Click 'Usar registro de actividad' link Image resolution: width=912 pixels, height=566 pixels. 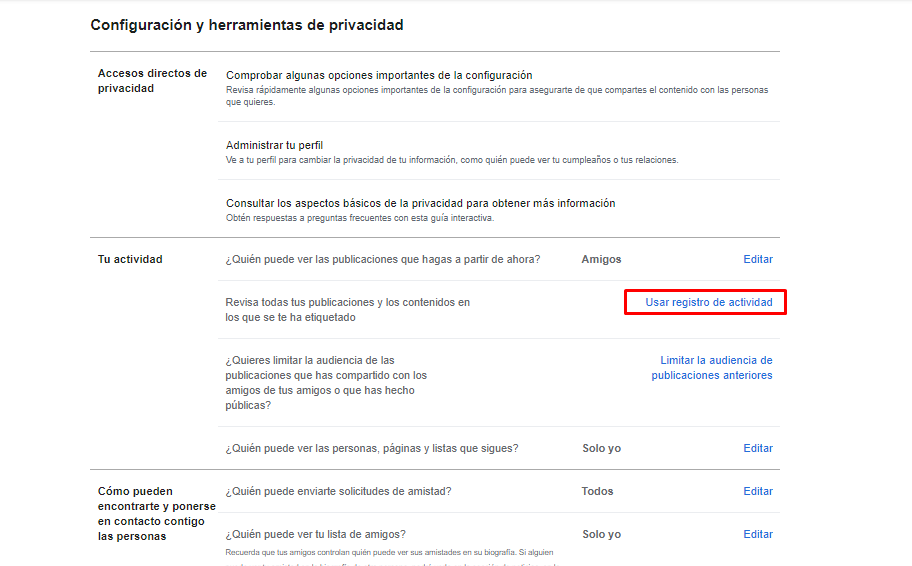pyautogui.click(x=708, y=302)
